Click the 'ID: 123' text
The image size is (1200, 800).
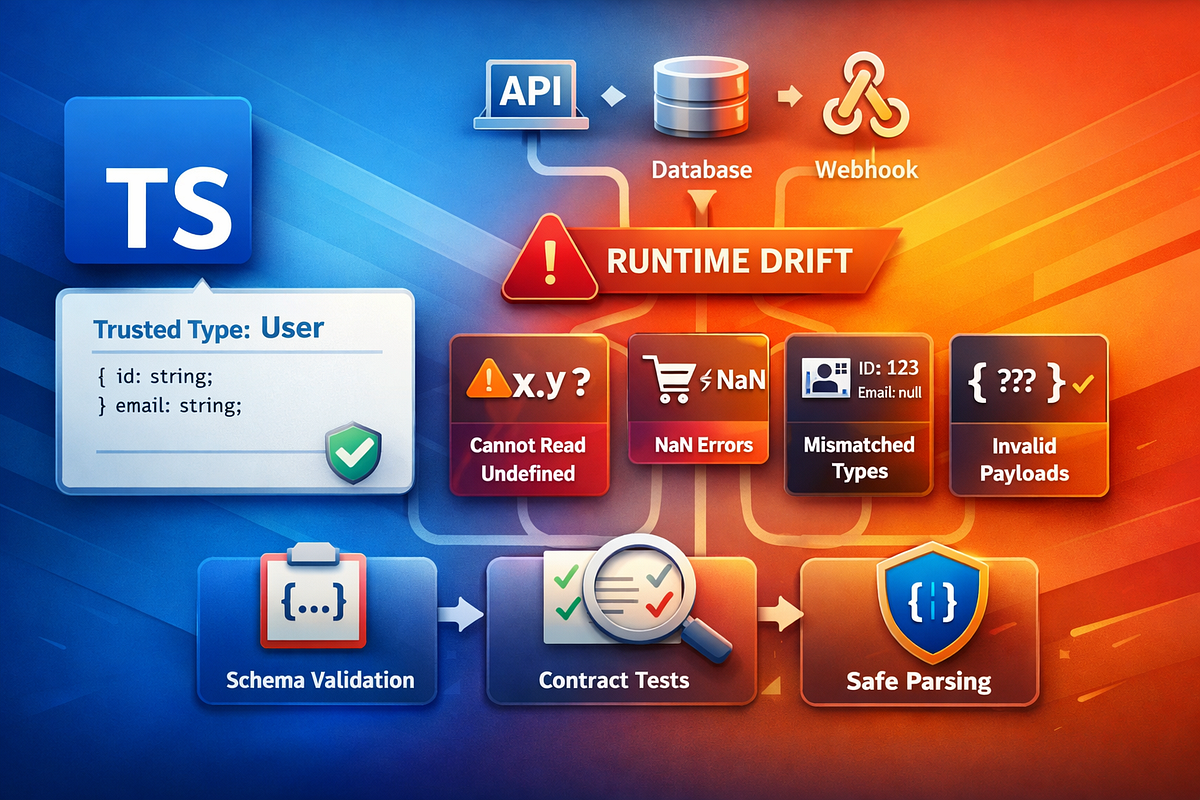[888, 367]
